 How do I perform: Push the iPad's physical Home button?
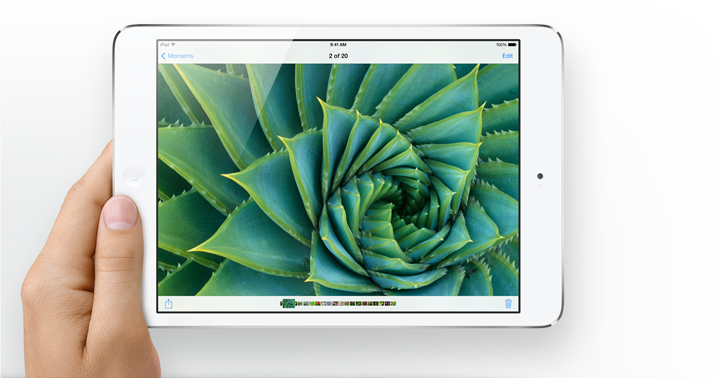point(133,176)
